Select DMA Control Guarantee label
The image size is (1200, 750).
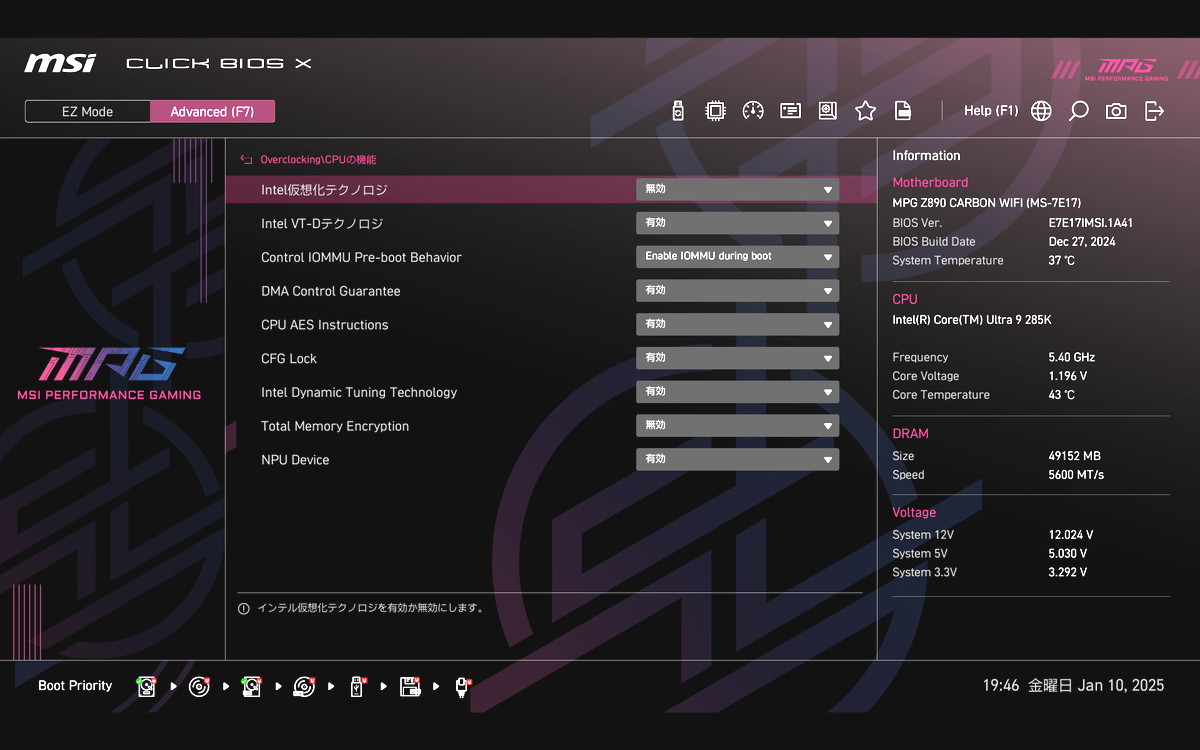(331, 291)
